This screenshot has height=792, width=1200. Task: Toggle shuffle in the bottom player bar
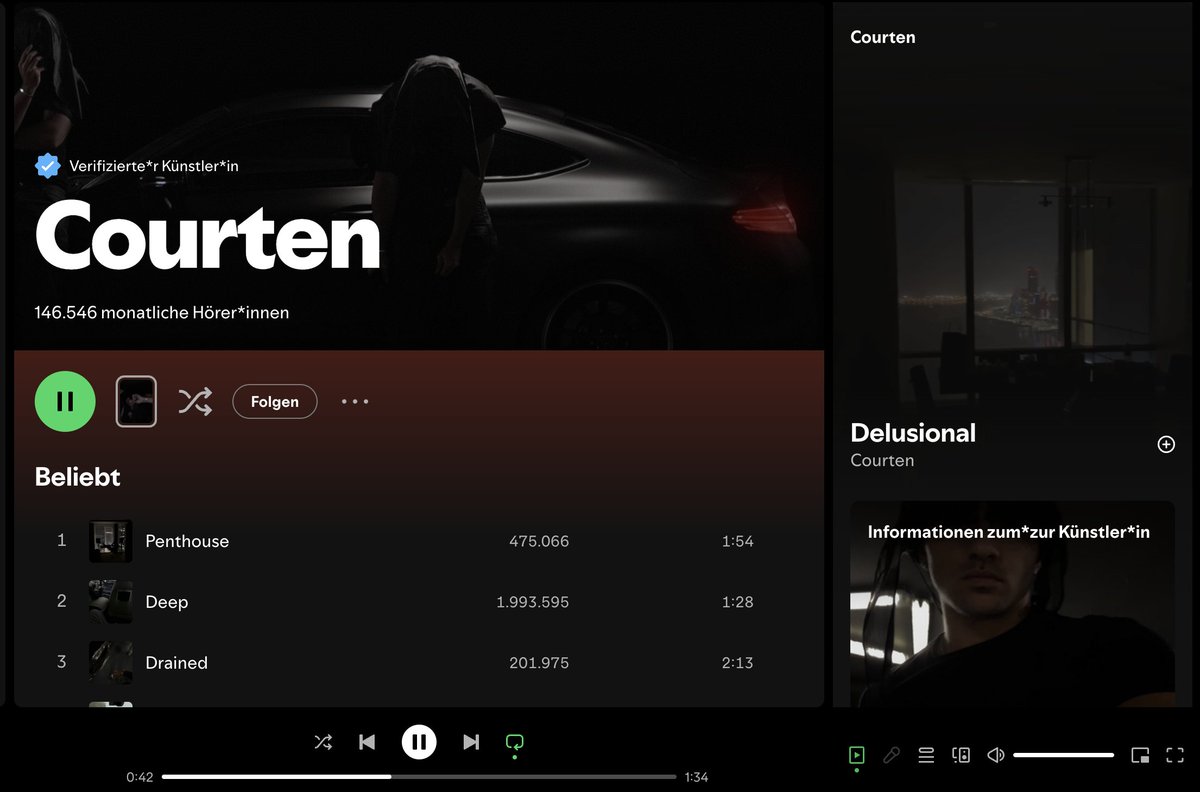(x=323, y=742)
